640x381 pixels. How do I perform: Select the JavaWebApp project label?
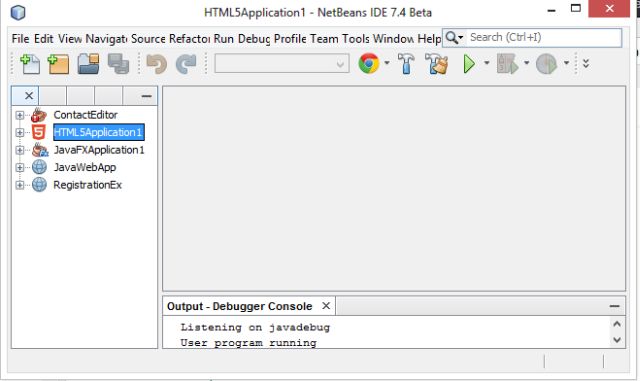[x=85, y=167]
